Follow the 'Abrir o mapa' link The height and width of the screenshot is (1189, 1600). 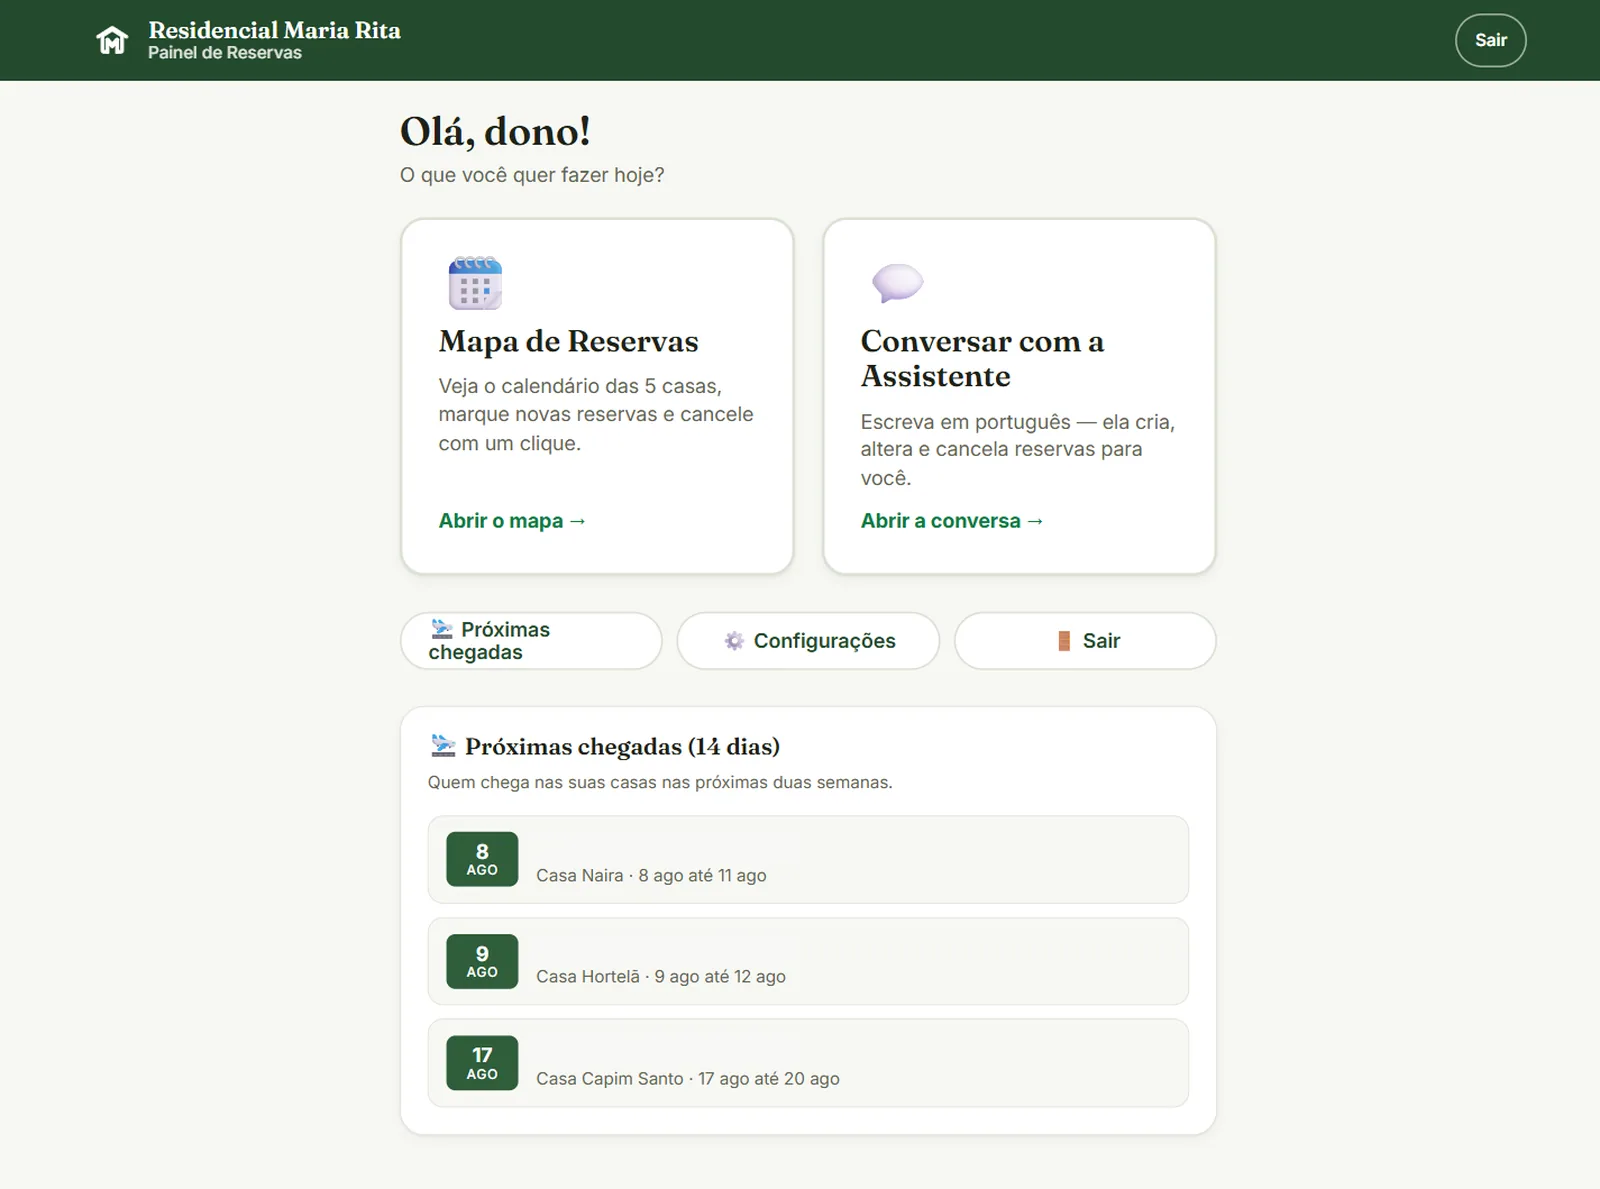pos(512,521)
